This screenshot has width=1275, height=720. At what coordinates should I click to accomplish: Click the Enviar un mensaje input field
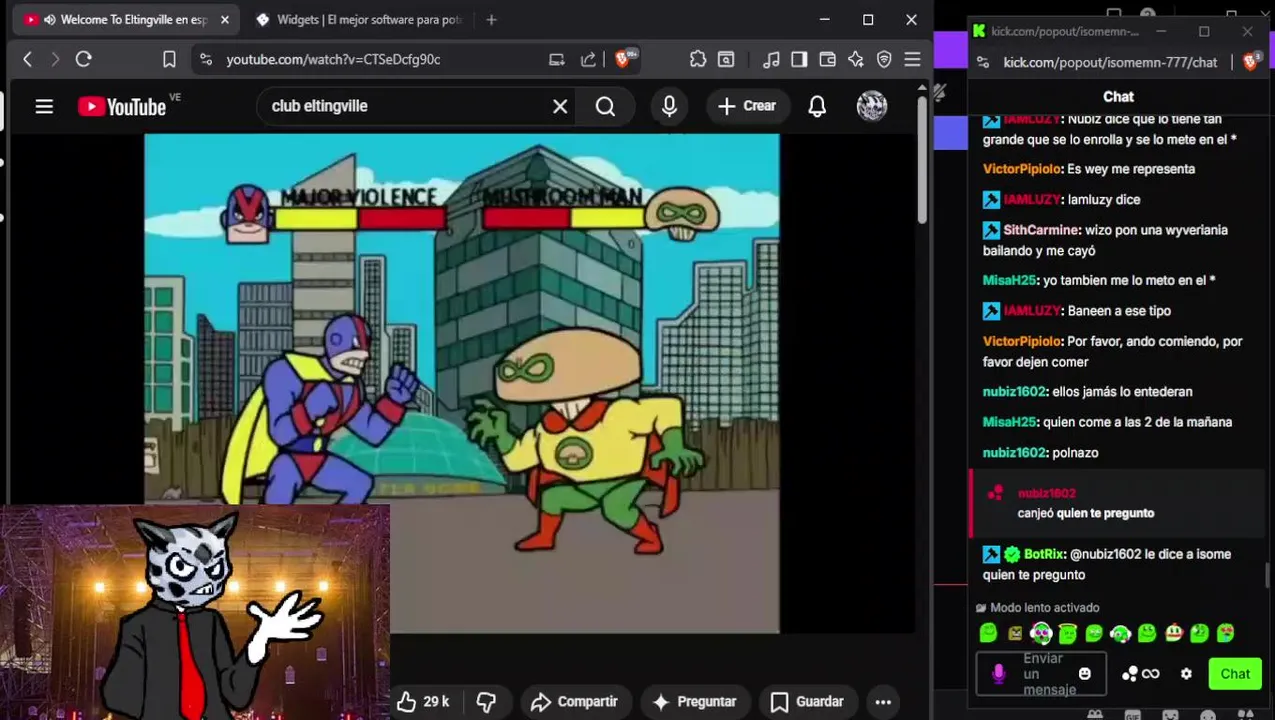pyautogui.click(x=1041, y=674)
